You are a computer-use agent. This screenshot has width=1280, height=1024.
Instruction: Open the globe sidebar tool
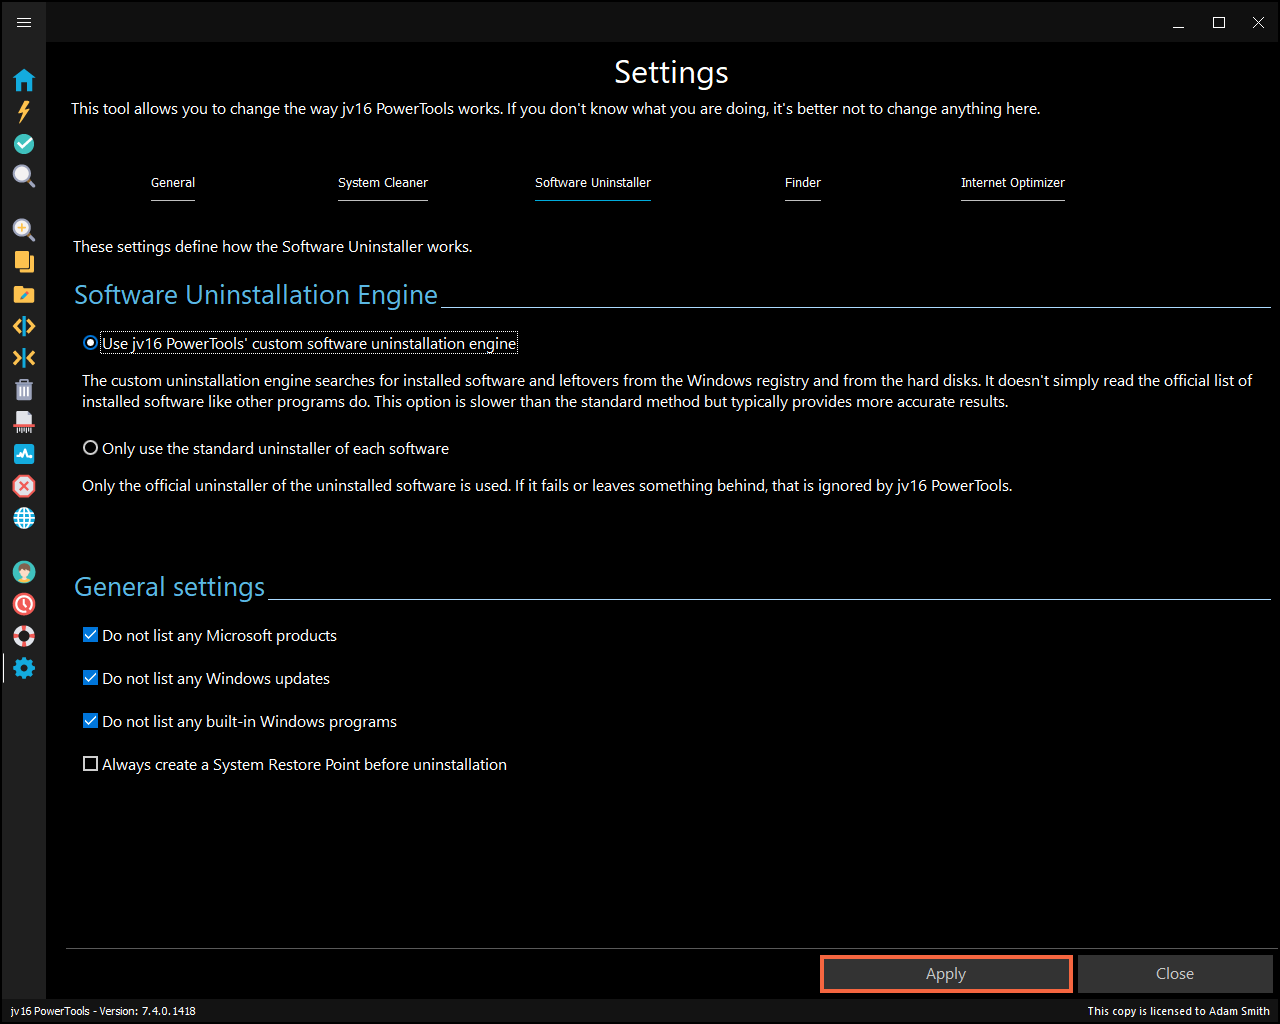[24, 518]
